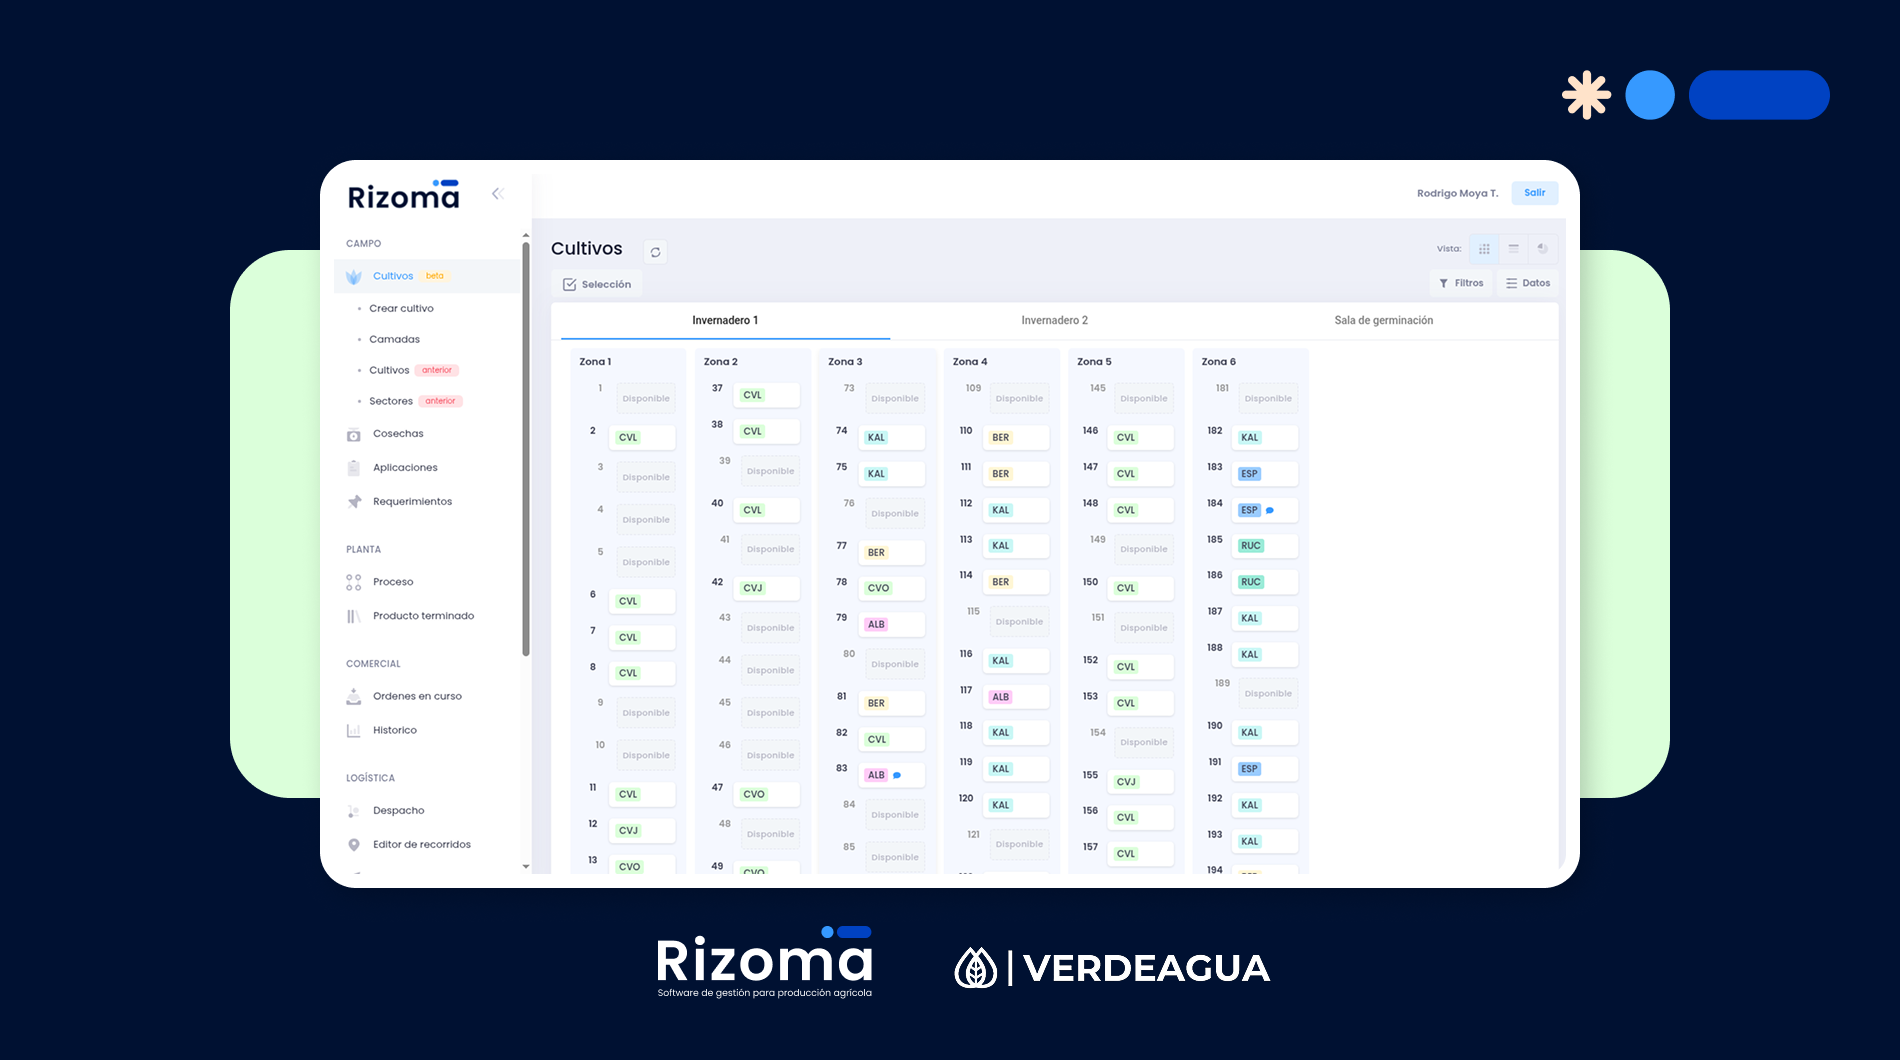Click the Salir button
Image resolution: width=1900 pixels, height=1060 pixels.
click(1534, 193)
